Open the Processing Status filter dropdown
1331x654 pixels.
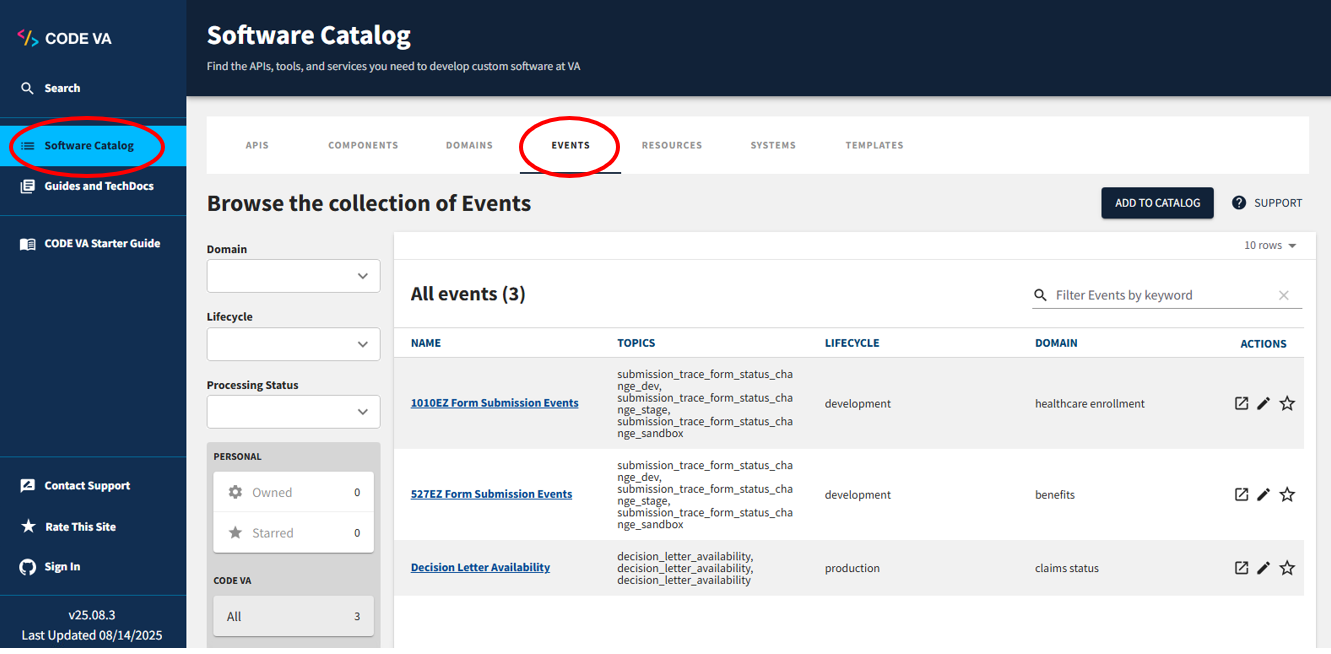293,412
